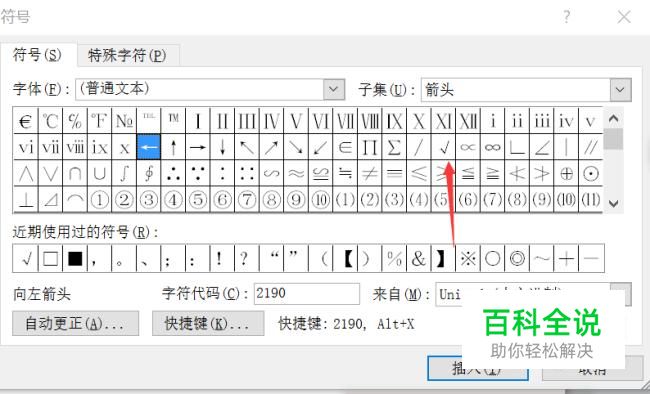
Task: Select the north-west diagonal arrow symbol
Action: pos(247,147)
